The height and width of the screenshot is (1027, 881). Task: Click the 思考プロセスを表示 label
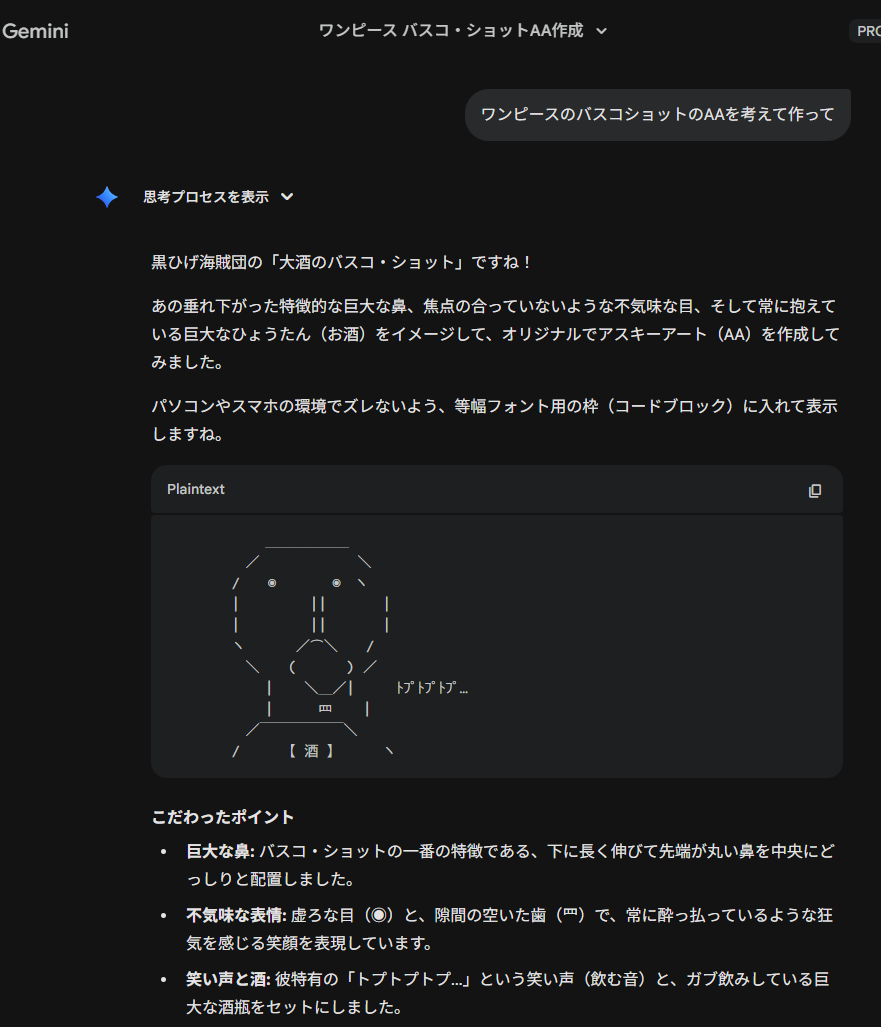coord(206,197)
